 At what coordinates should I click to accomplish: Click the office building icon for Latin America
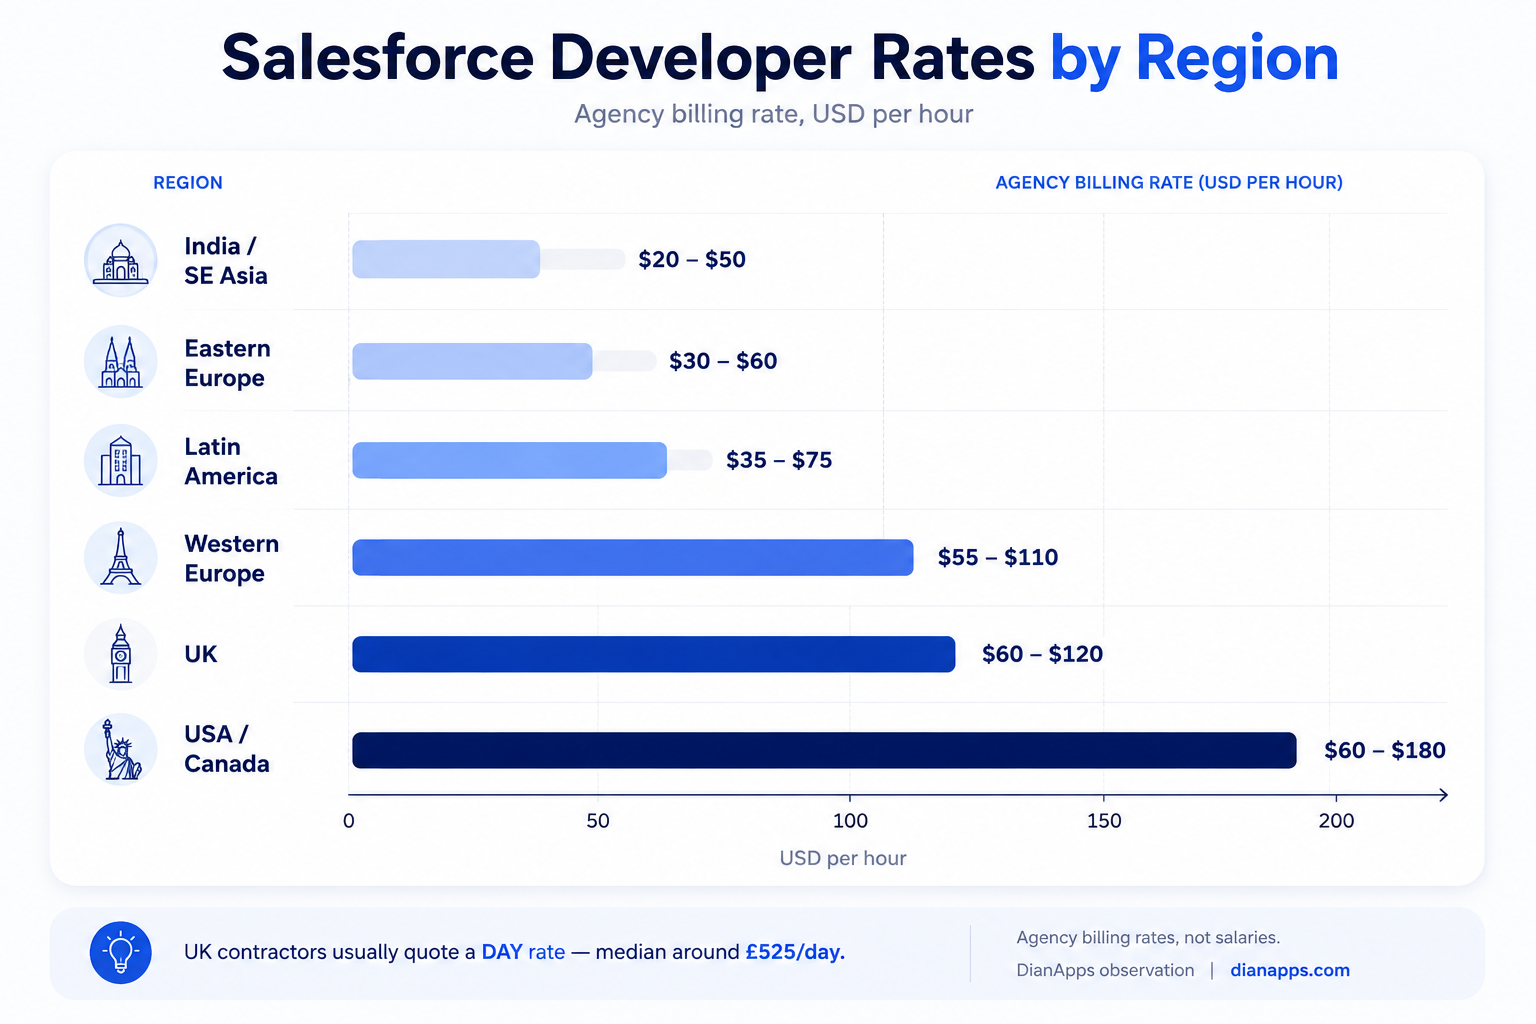tap(121, 460)
